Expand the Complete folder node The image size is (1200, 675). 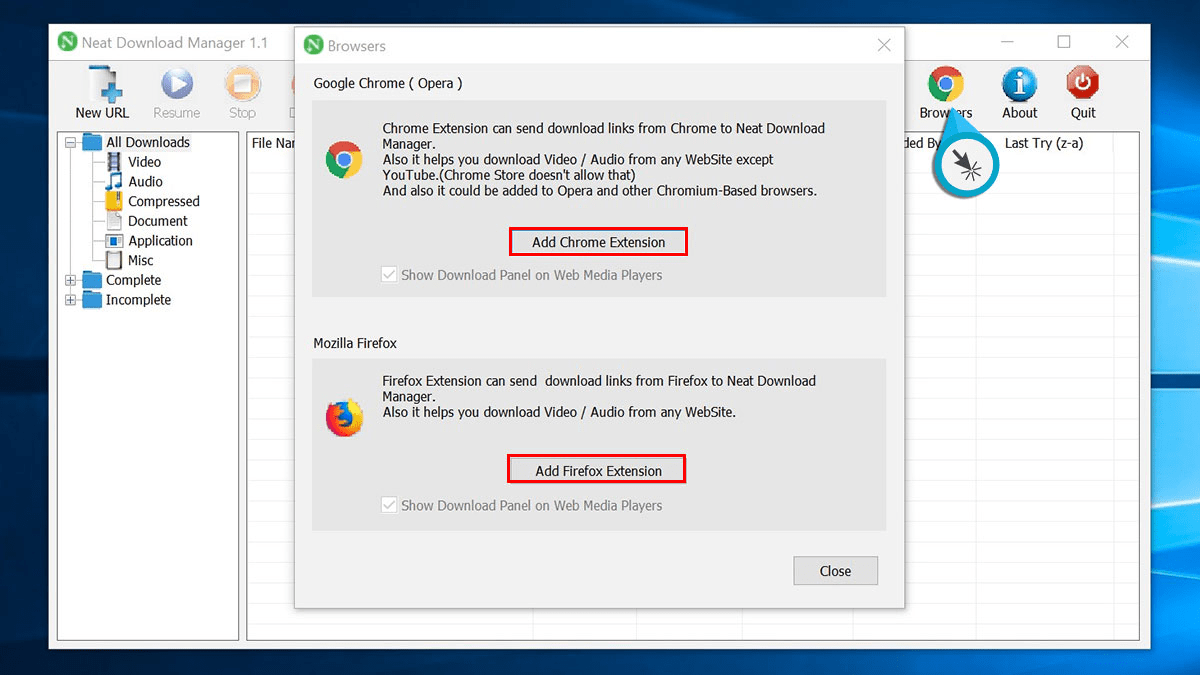[x=71, y=281]
